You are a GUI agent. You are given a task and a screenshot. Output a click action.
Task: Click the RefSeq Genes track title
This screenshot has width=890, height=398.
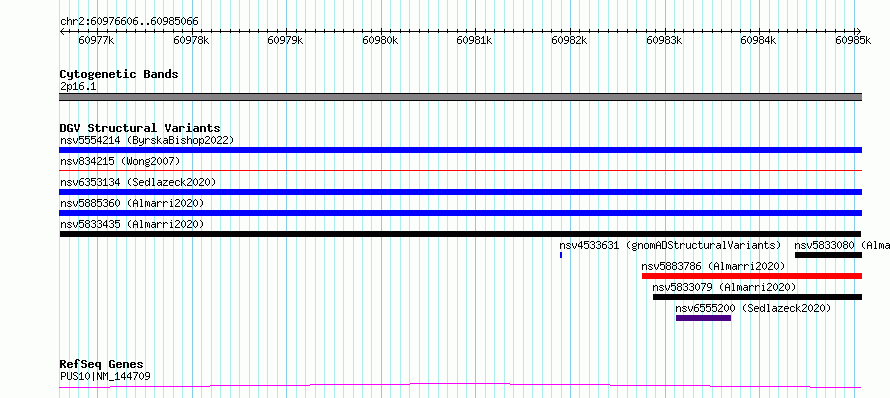(102, 364)
